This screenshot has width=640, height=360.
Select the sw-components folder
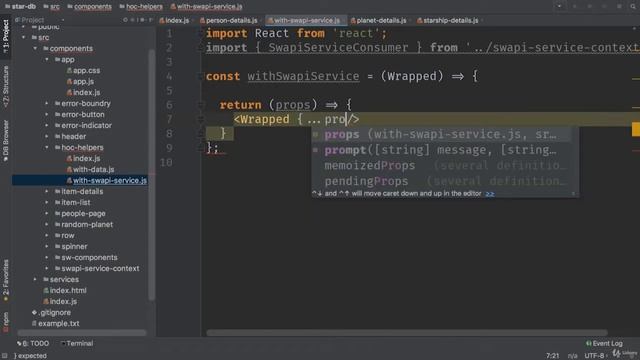86,258
